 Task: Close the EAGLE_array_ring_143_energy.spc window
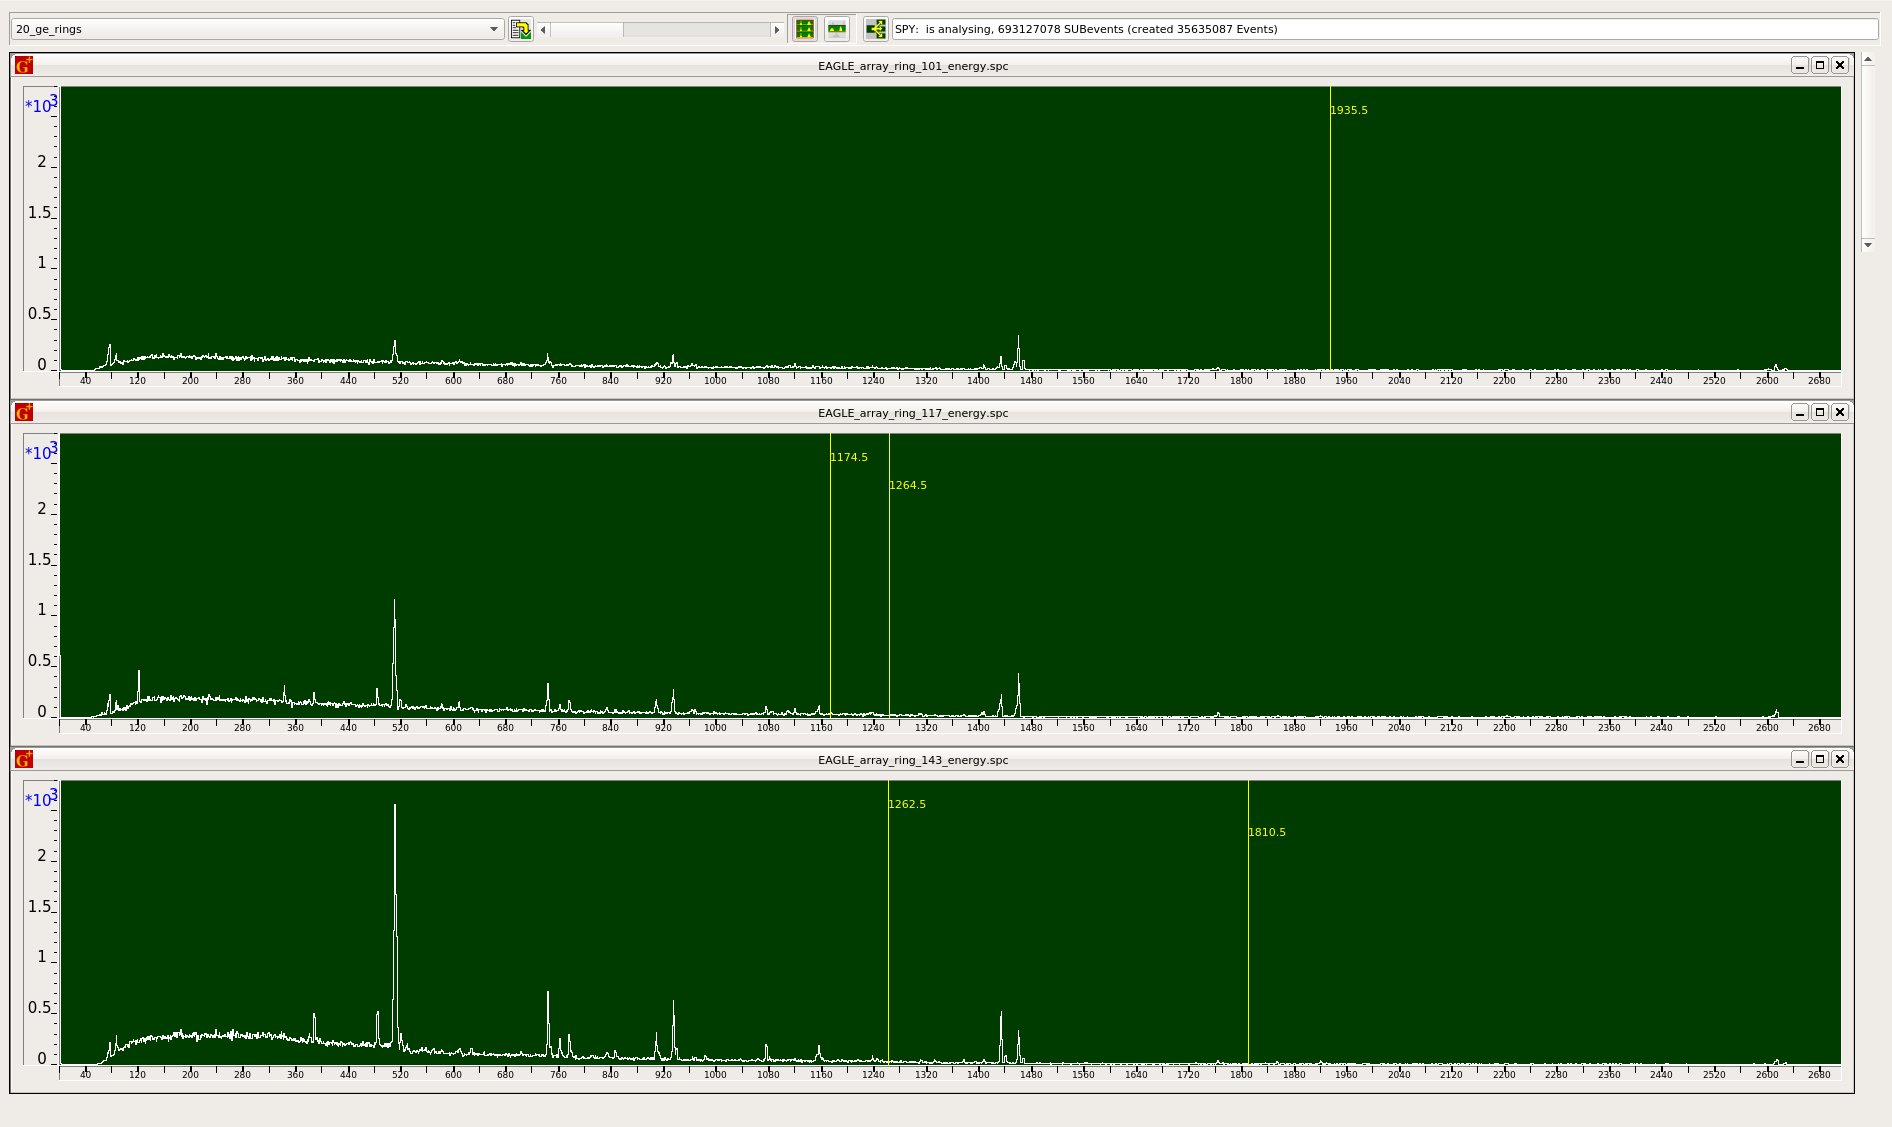1840,759
